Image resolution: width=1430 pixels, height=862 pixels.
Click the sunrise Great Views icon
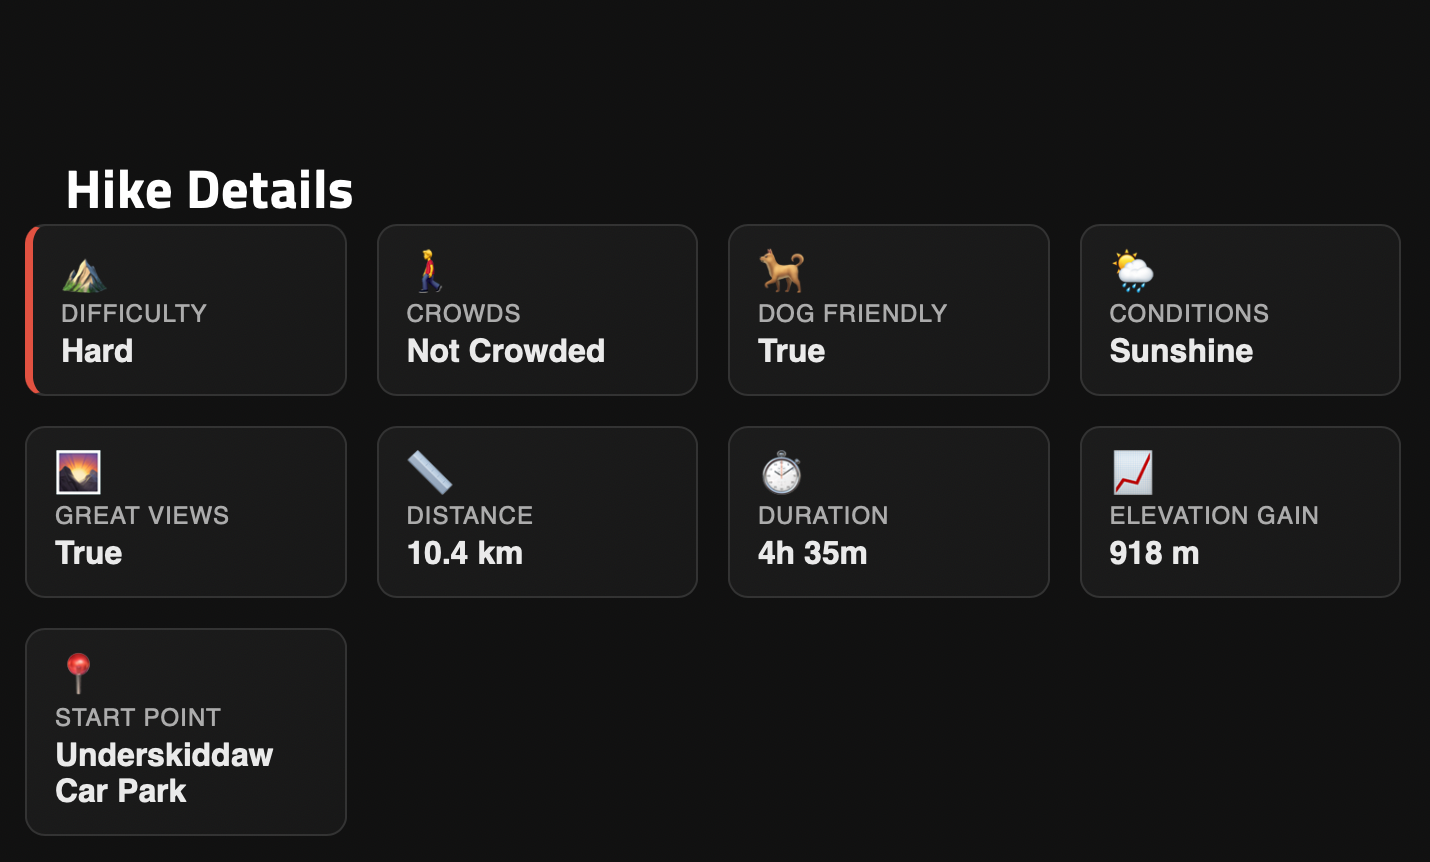tap(78, 473)
